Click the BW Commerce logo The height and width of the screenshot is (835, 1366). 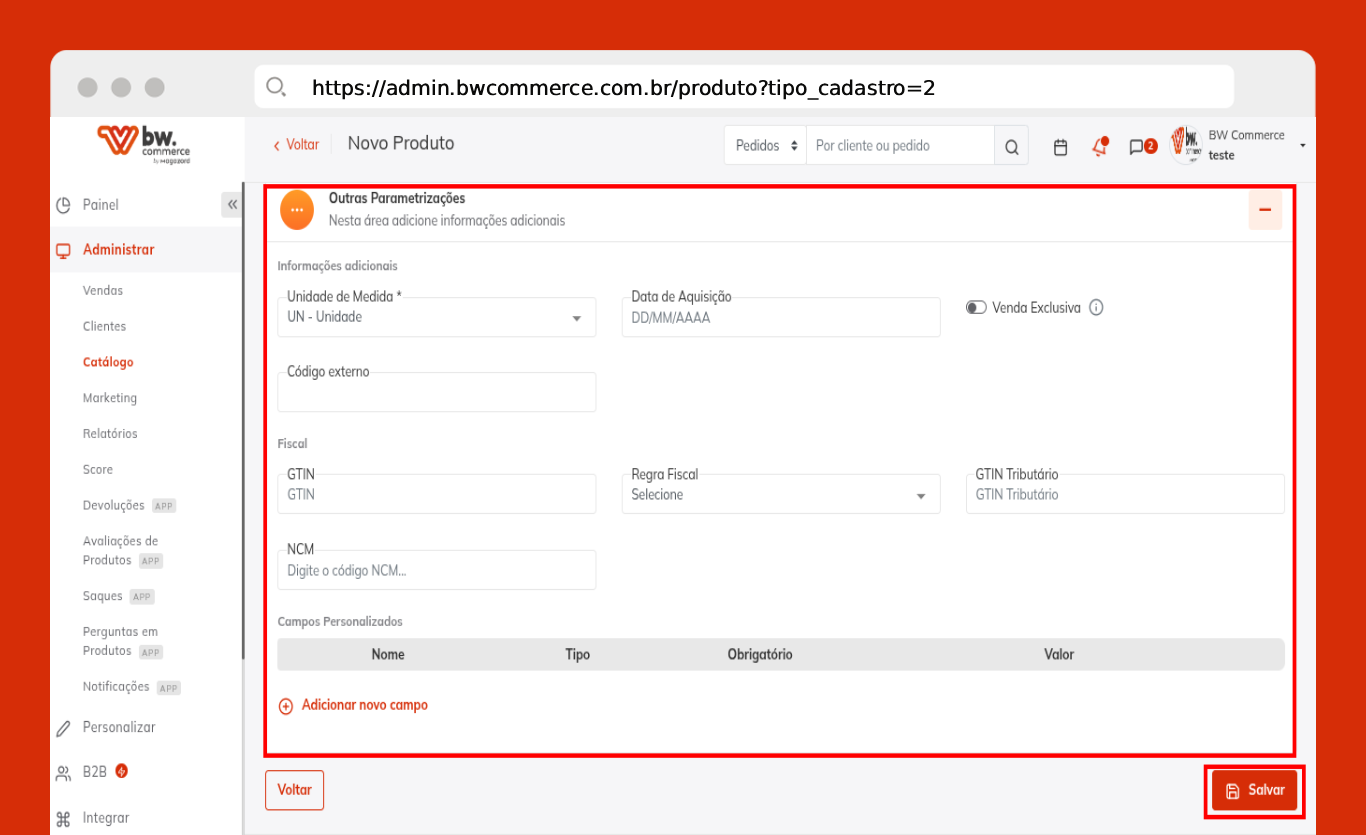point(144,143)
